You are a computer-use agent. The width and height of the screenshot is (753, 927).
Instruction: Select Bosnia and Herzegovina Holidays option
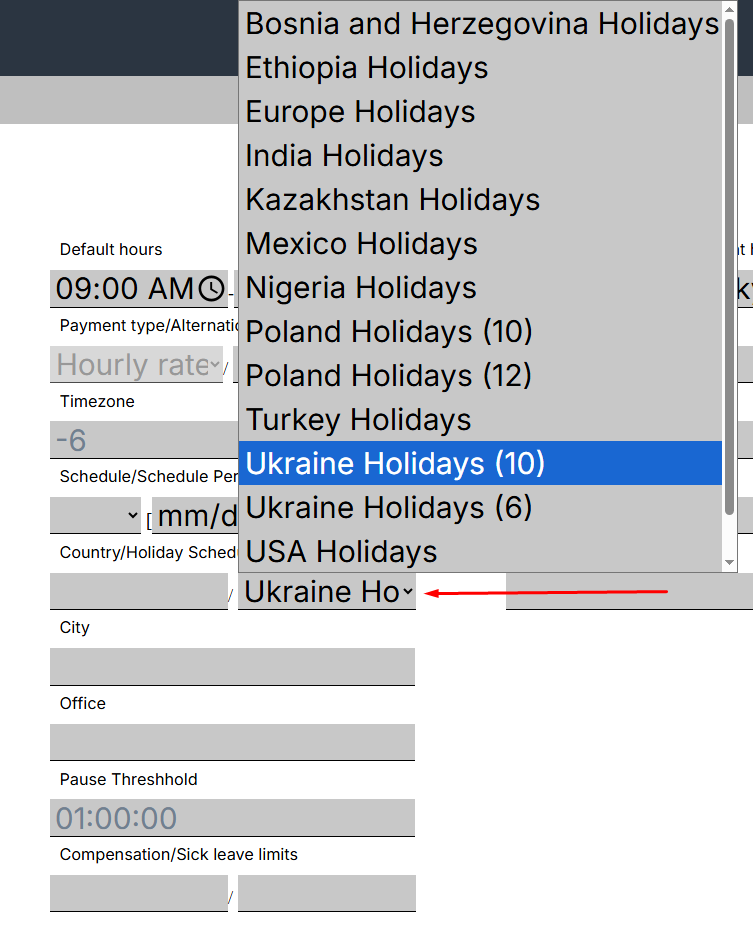(x=481, y=24)
